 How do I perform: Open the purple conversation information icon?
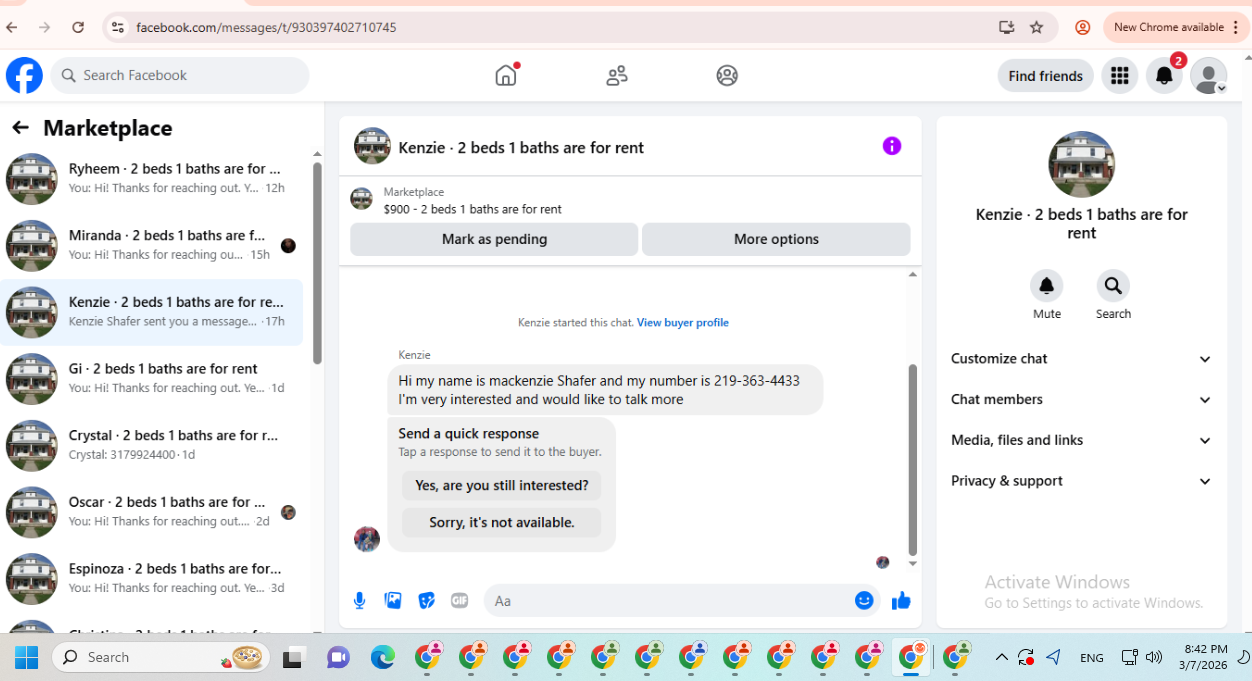[892, 146]
